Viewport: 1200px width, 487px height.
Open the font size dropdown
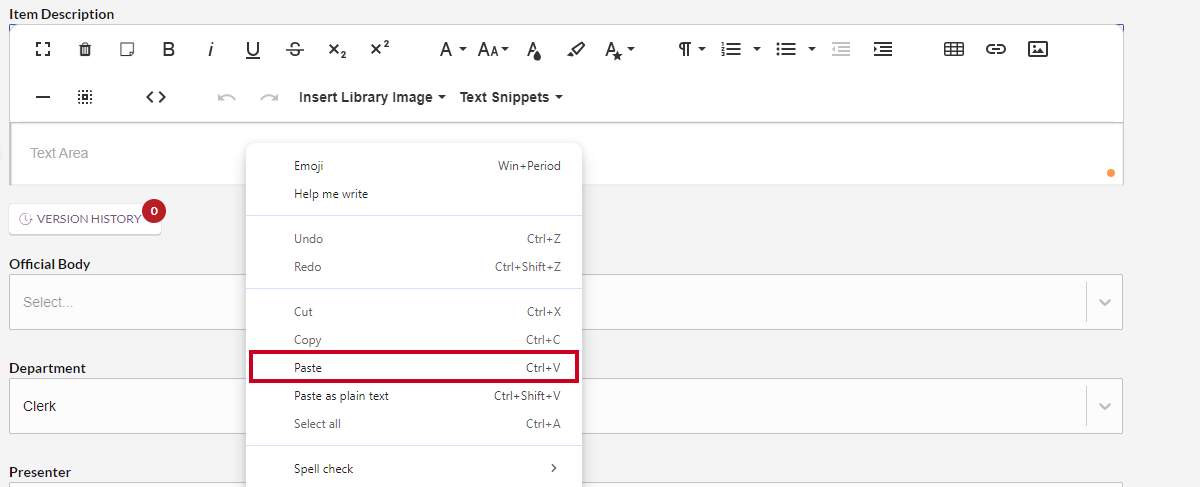[493, 49]
